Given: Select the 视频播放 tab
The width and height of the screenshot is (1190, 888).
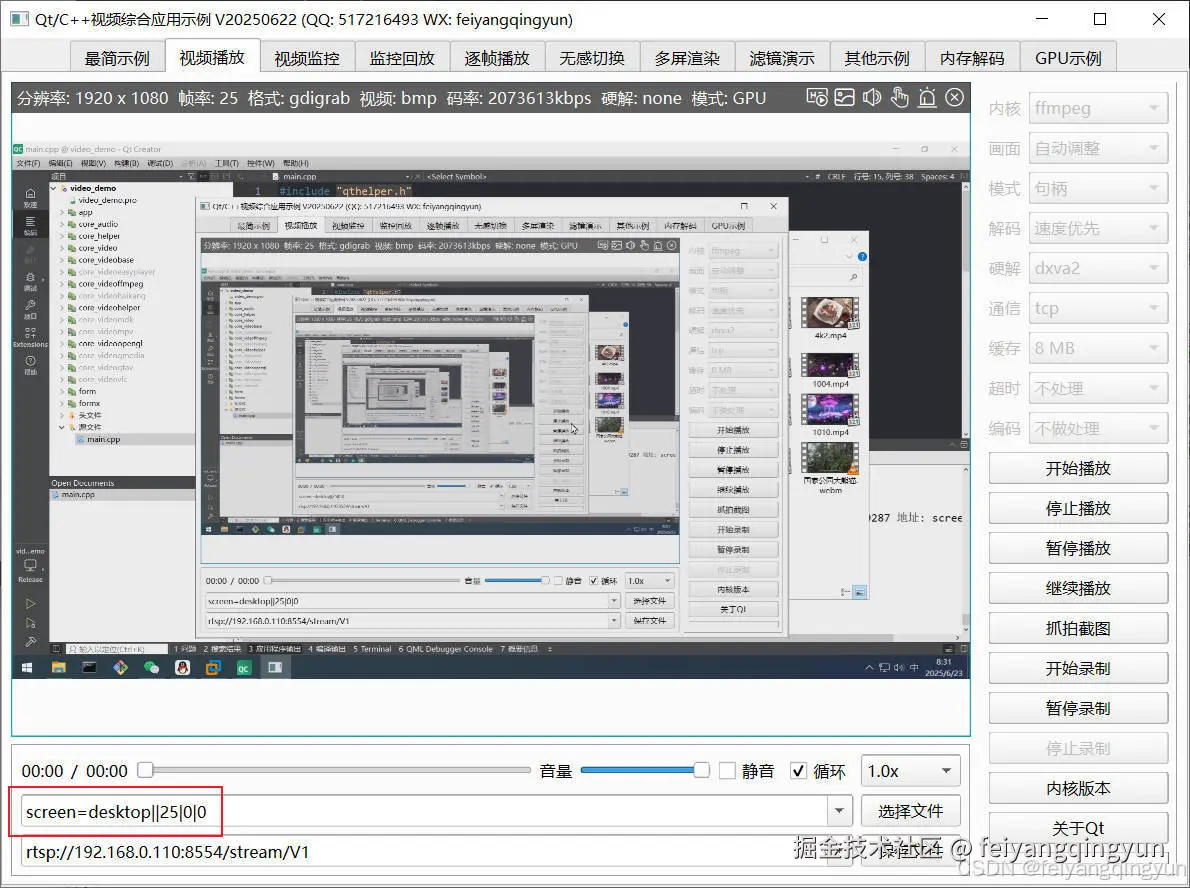Looking at the screenshot, I should [212, 57].
